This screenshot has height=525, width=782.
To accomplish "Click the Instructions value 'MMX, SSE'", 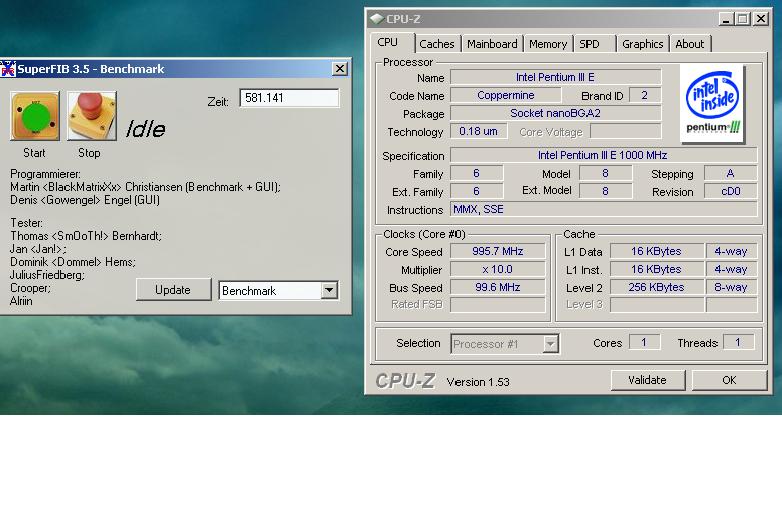I will 603,209.
